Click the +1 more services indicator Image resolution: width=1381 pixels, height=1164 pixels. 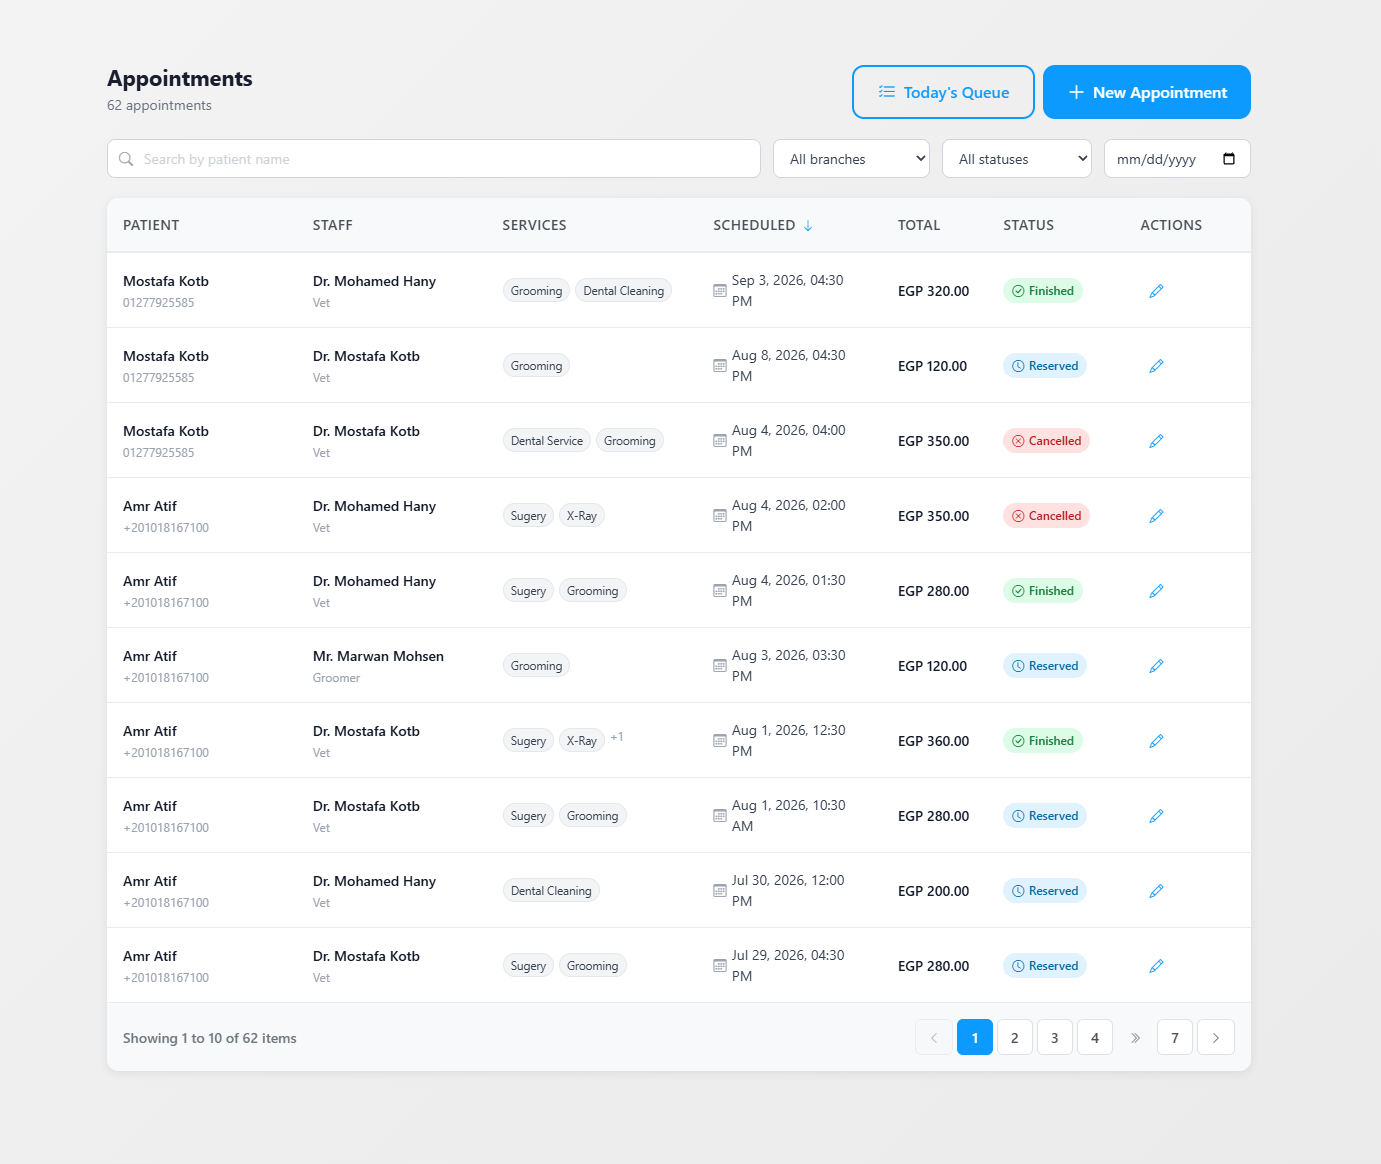click(617, 737)
